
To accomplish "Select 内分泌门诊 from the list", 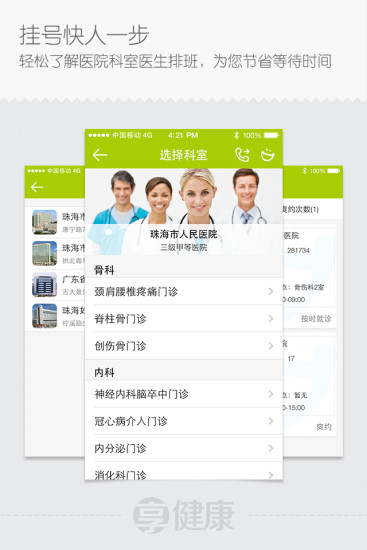I will 184,448.
